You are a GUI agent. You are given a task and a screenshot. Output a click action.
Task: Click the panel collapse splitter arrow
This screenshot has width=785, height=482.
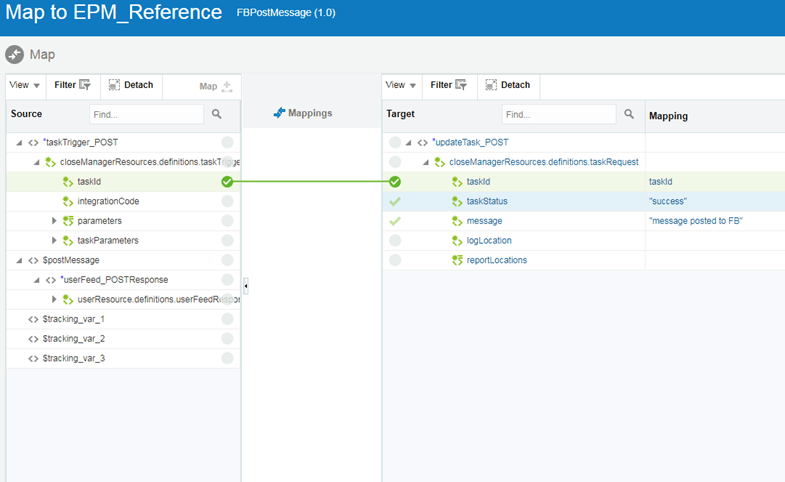pos(246,286)
